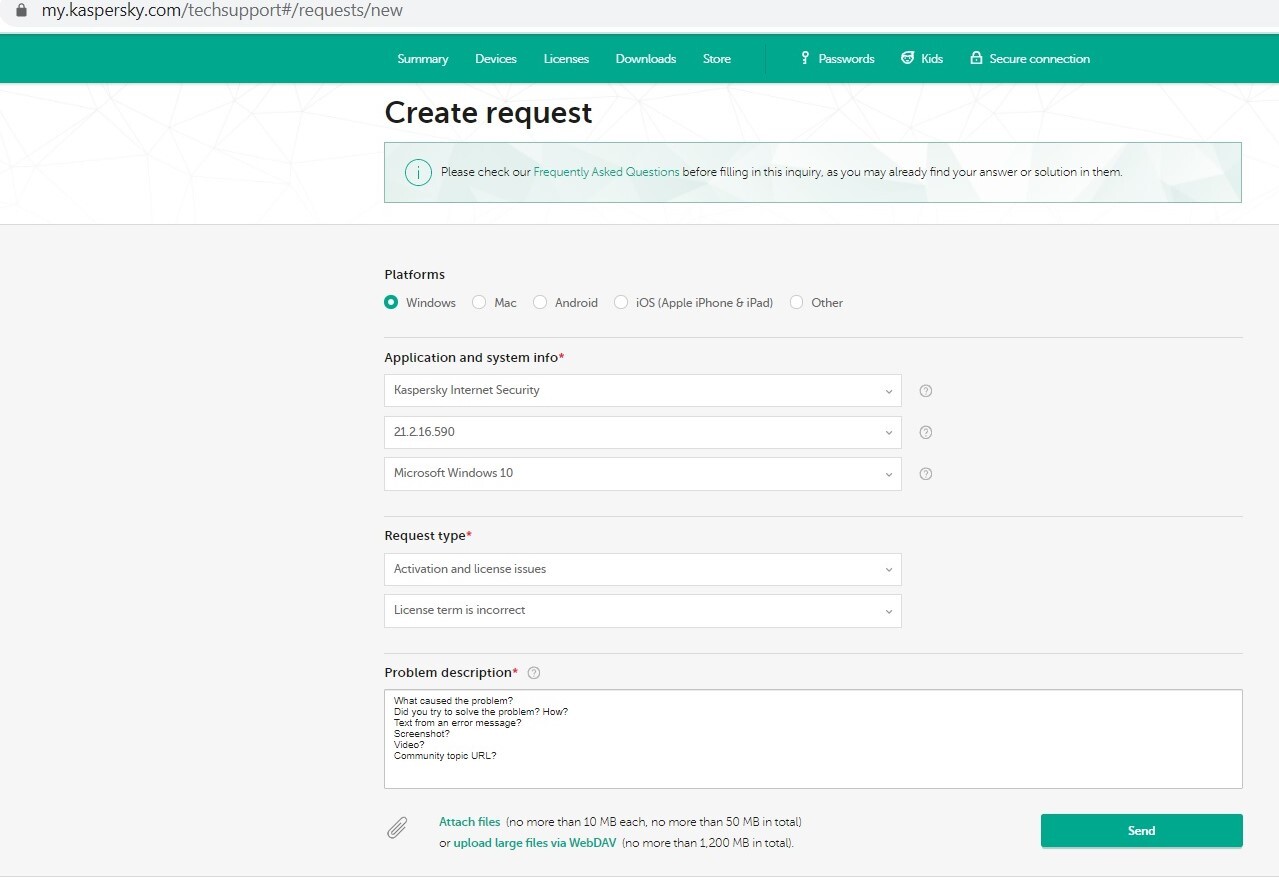Open the Summary tab
The width and height of the screenshot is (1279, 881).
pyautogui.click(x=423, y=59)
